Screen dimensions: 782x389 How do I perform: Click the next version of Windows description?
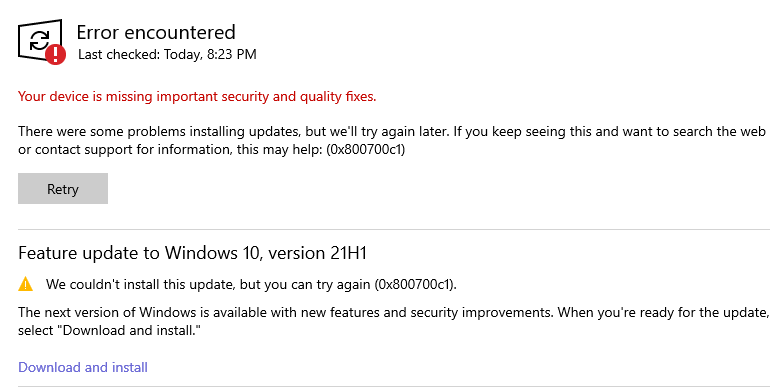[x=394, y=321]
